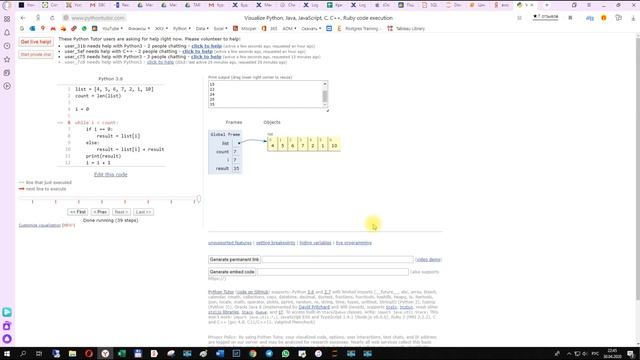
Task: Switch to the Log tab right of Che
Action: coord(311,5)
